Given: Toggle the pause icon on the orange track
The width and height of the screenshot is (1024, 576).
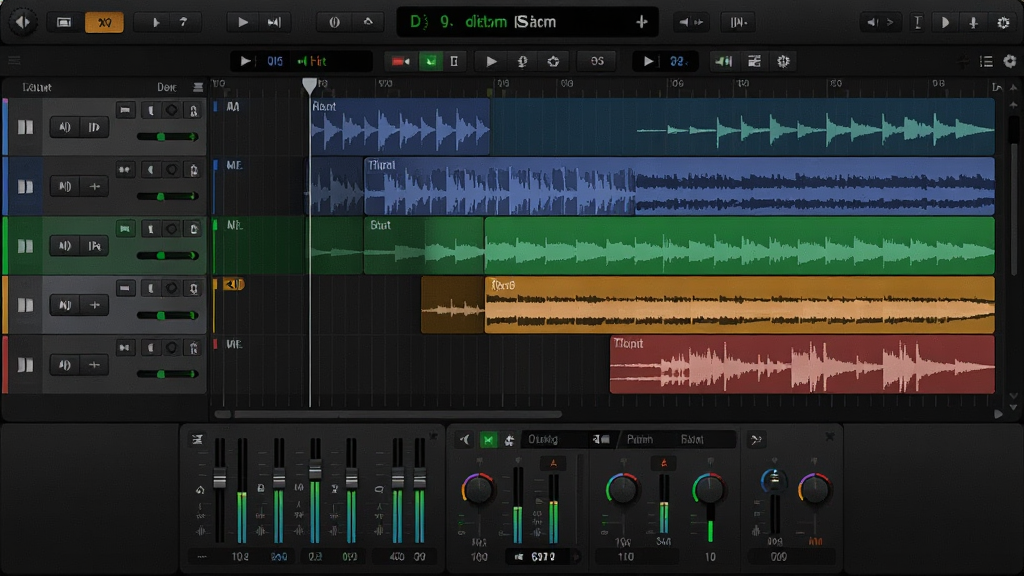Looking at the screenshot, I should 25,305.
